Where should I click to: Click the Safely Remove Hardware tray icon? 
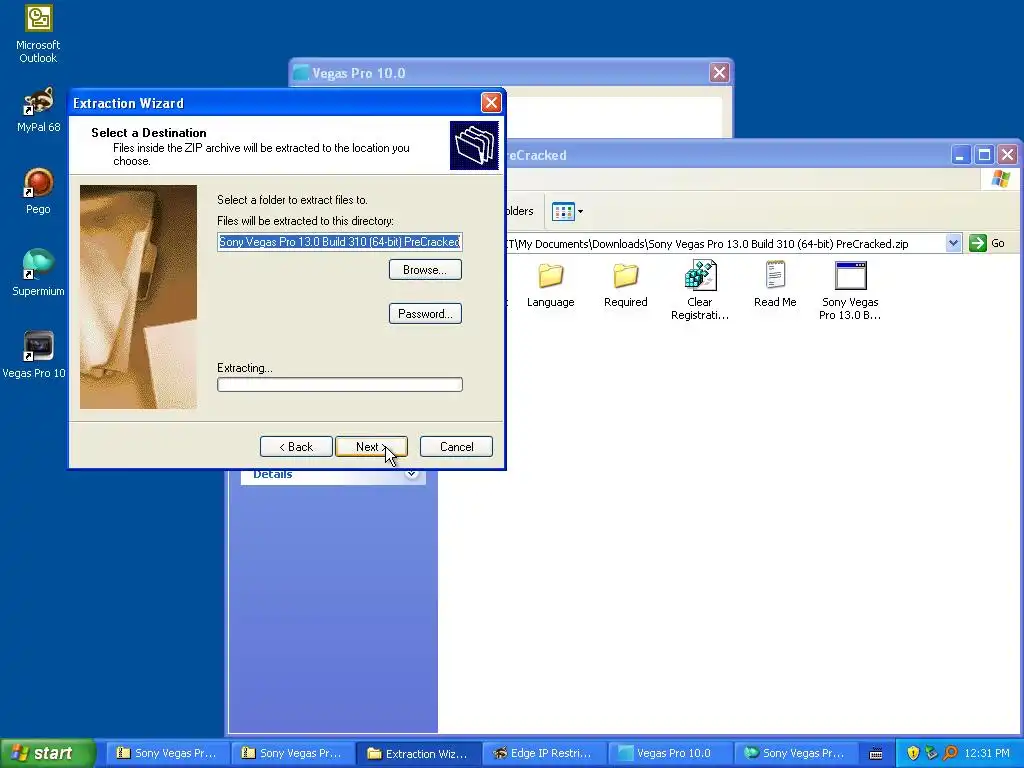coord(931,753)
